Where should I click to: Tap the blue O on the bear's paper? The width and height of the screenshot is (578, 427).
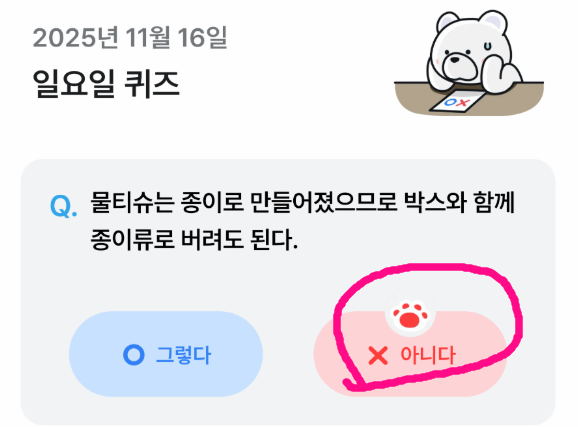pos(450,102)
